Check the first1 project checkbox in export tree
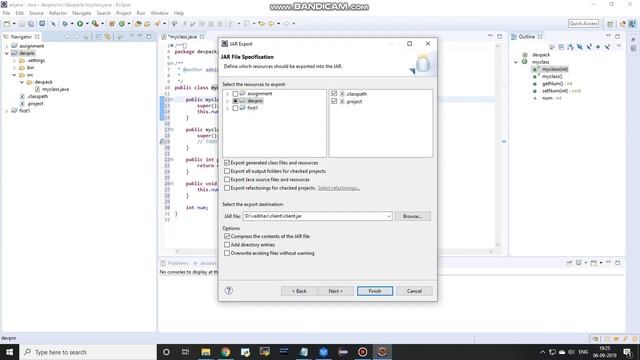 [x=235, y=108]
